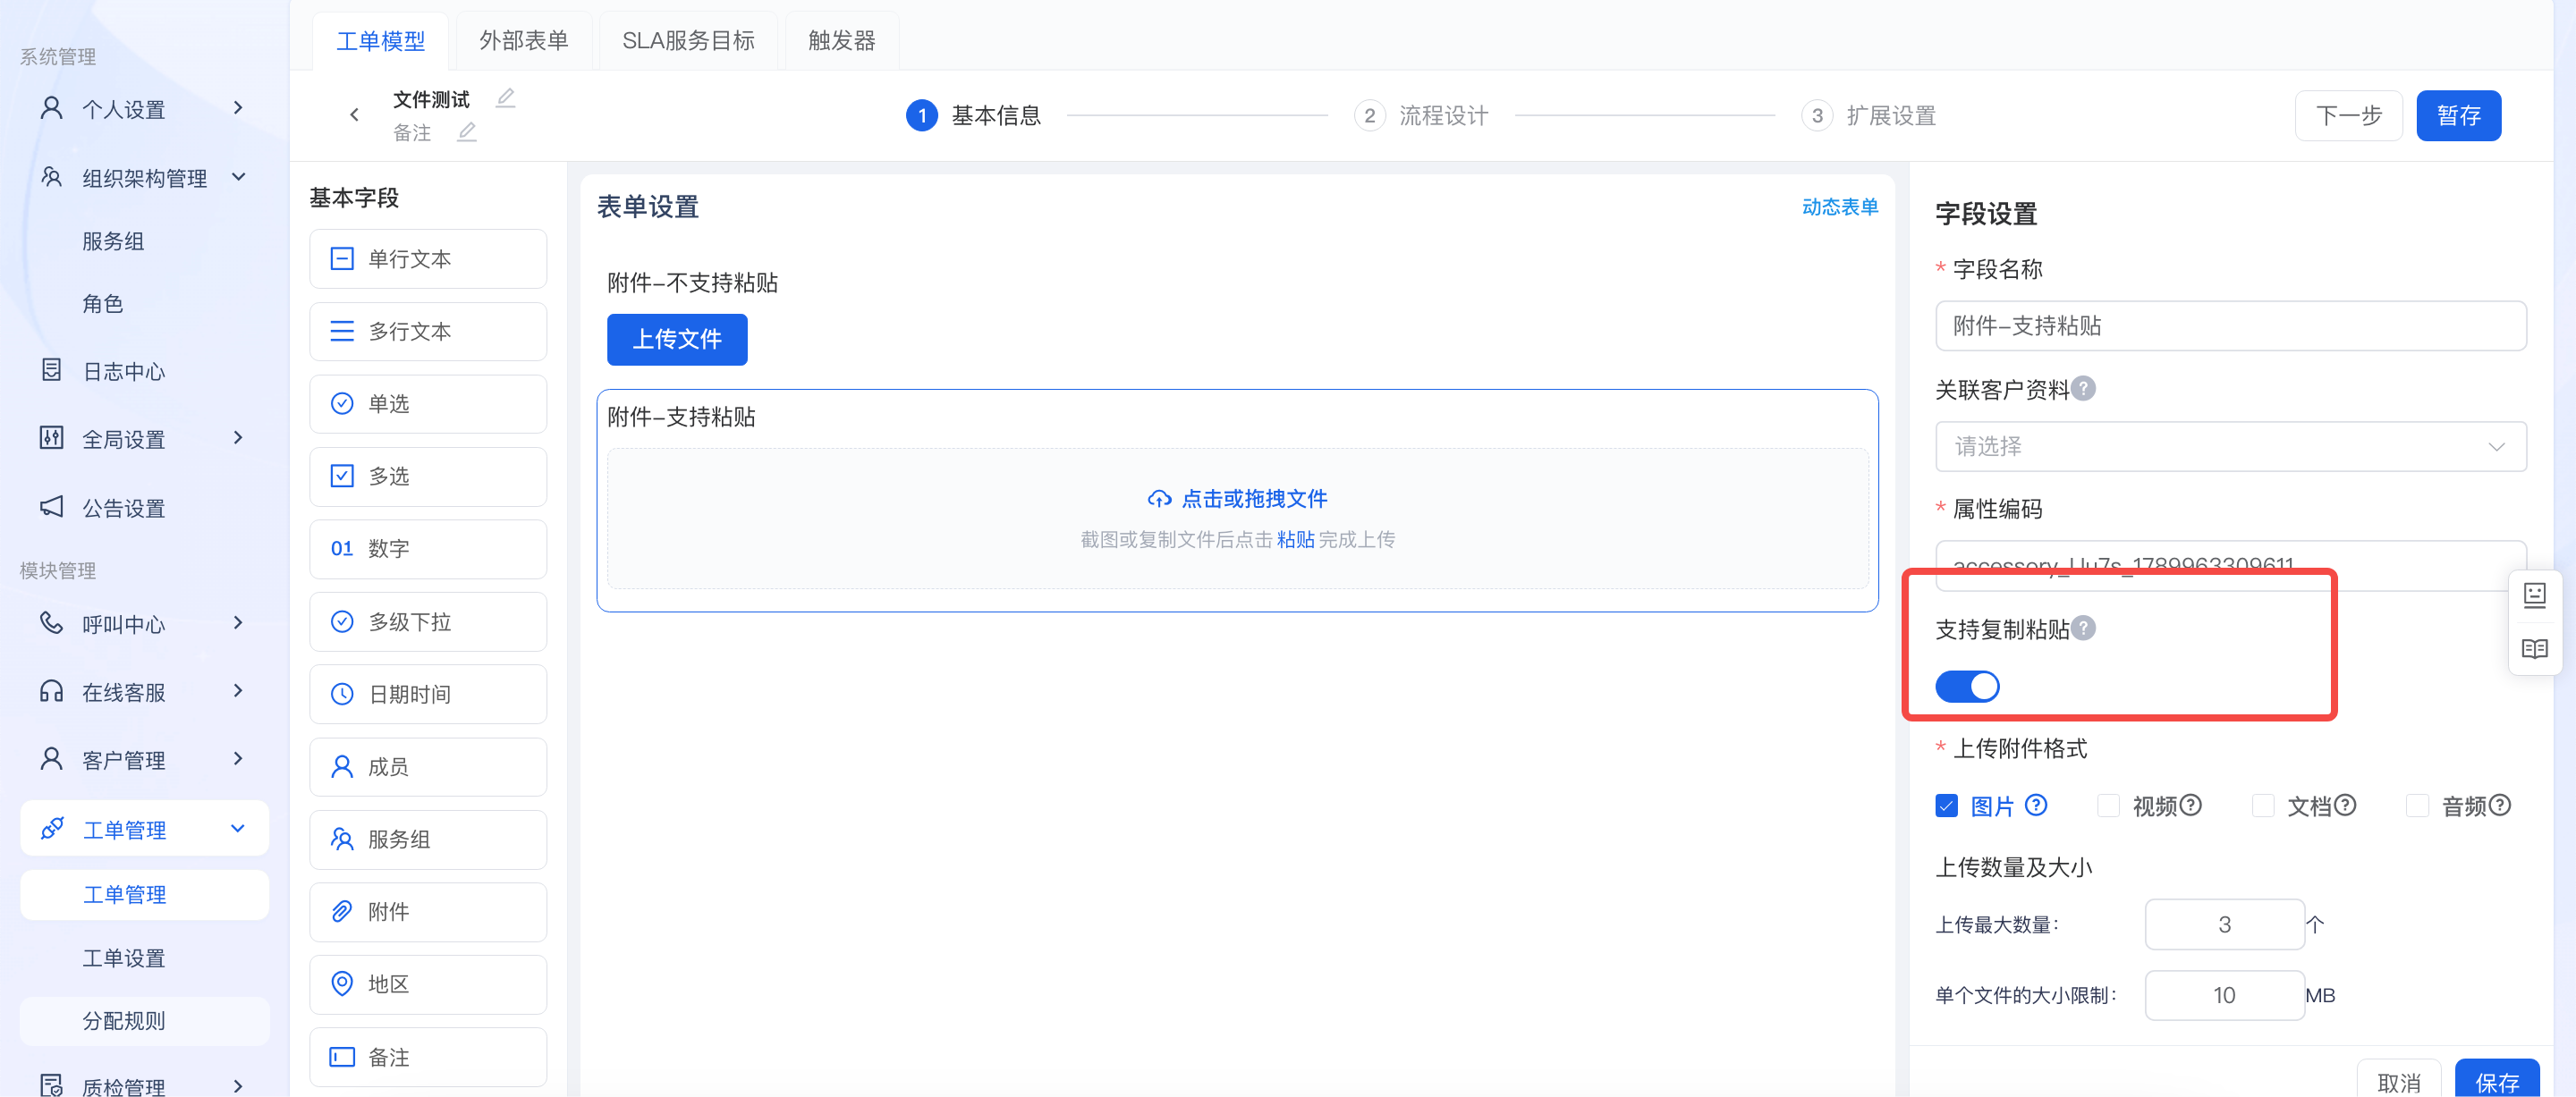Switch to the SLA服务目标 tab
Viewport: 2576px width, 1097px height.
coord(688,40)
